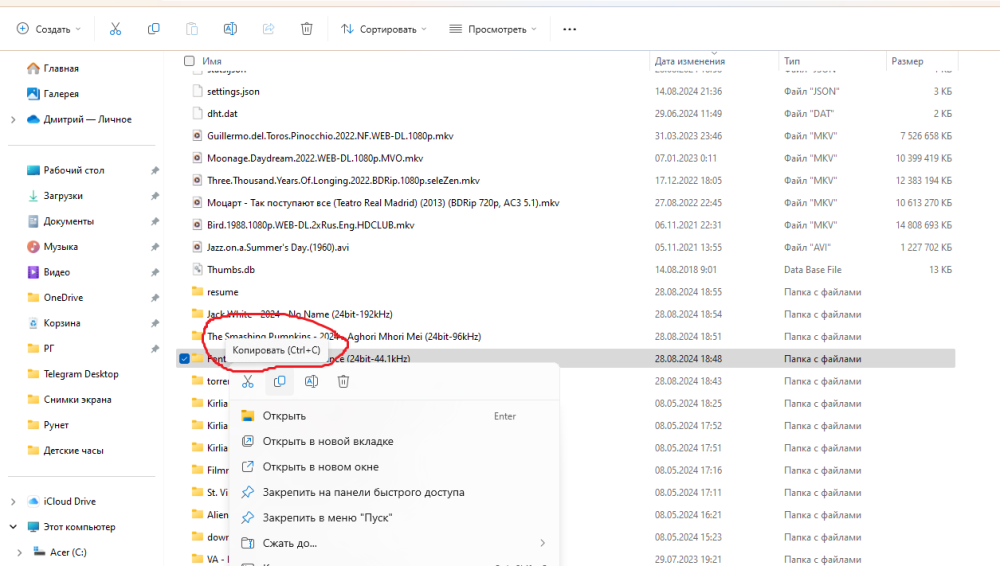Click the Rename icon in top toolbar
Image resolution: width=1000 pixels, height=566 pixels.
tap(230, 29)
